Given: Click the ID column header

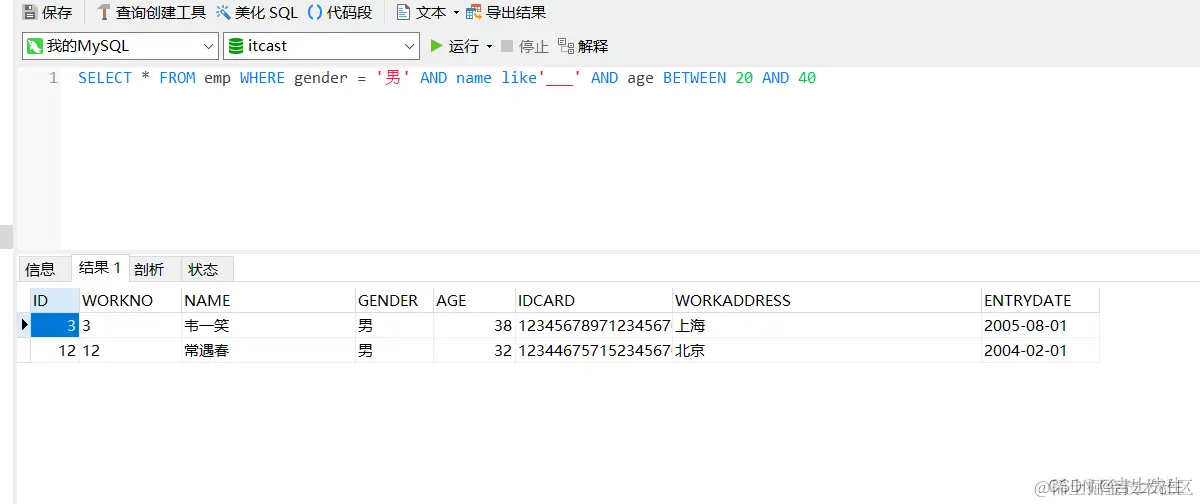Looking at the screenshot, I should [x=55, y=300].
